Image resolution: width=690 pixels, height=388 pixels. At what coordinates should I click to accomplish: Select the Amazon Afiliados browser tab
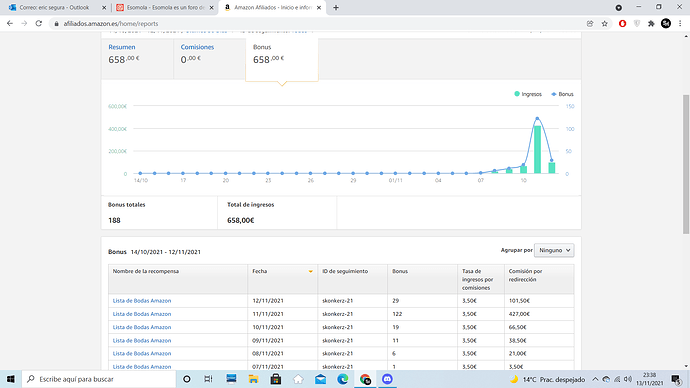272,7
